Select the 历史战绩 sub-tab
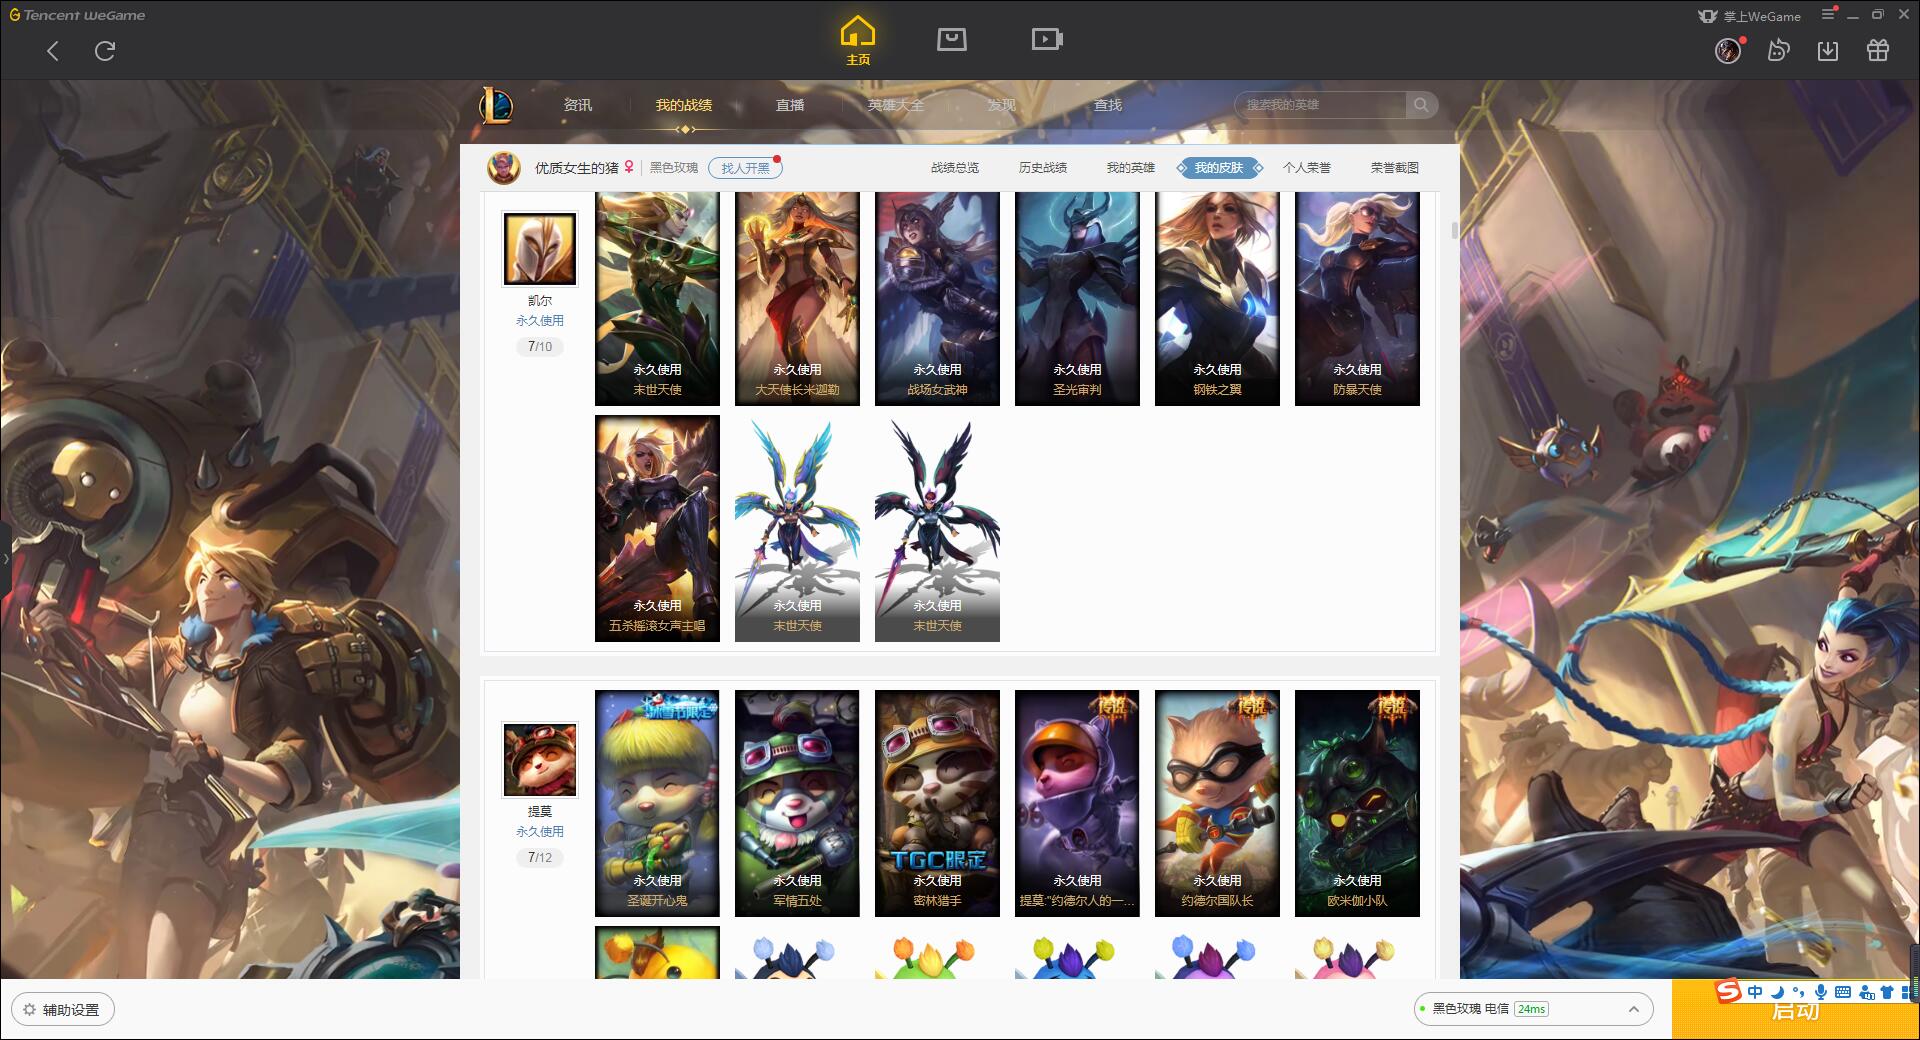The height and width of the screenshot is (1040, 1920). [x=1043, y=168]
